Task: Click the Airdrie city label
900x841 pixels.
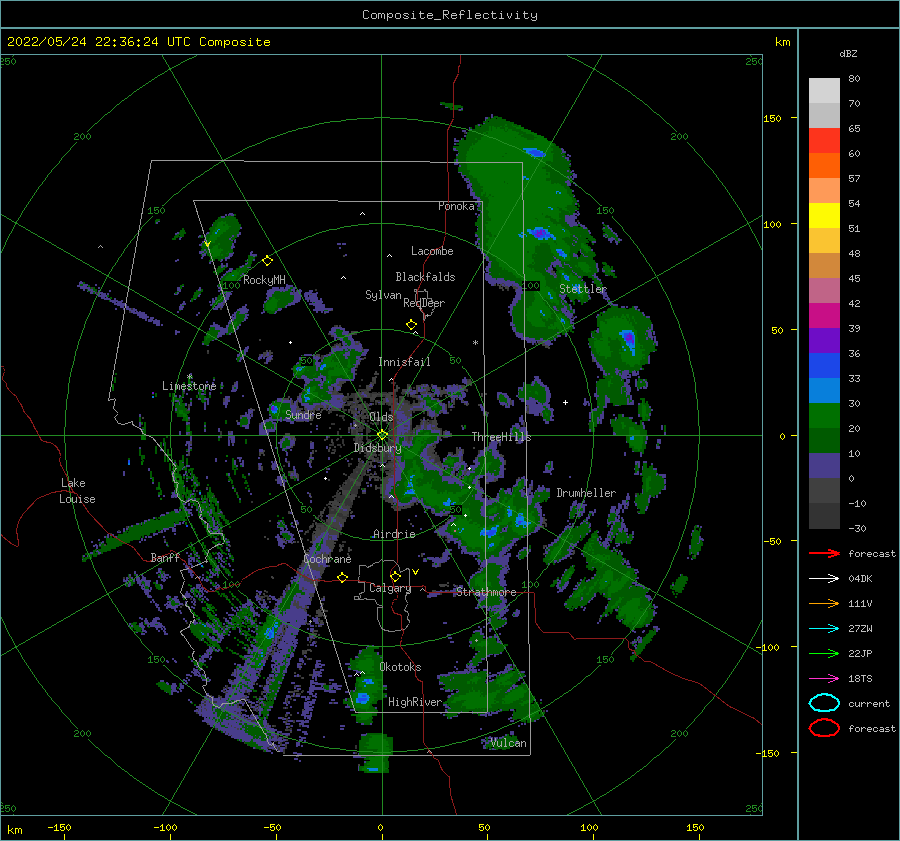Action: coord(394,534)
